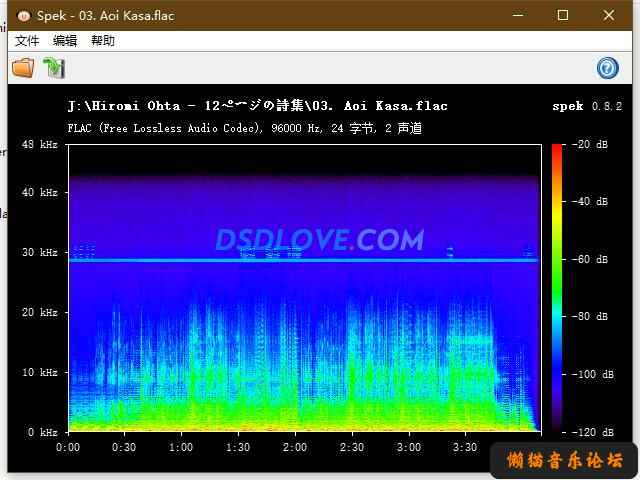Image resolution: width=640 pixels, height=480 pixels.
Task: Click the 2:00 mark on time axis
Action: [x=294, y=447]
